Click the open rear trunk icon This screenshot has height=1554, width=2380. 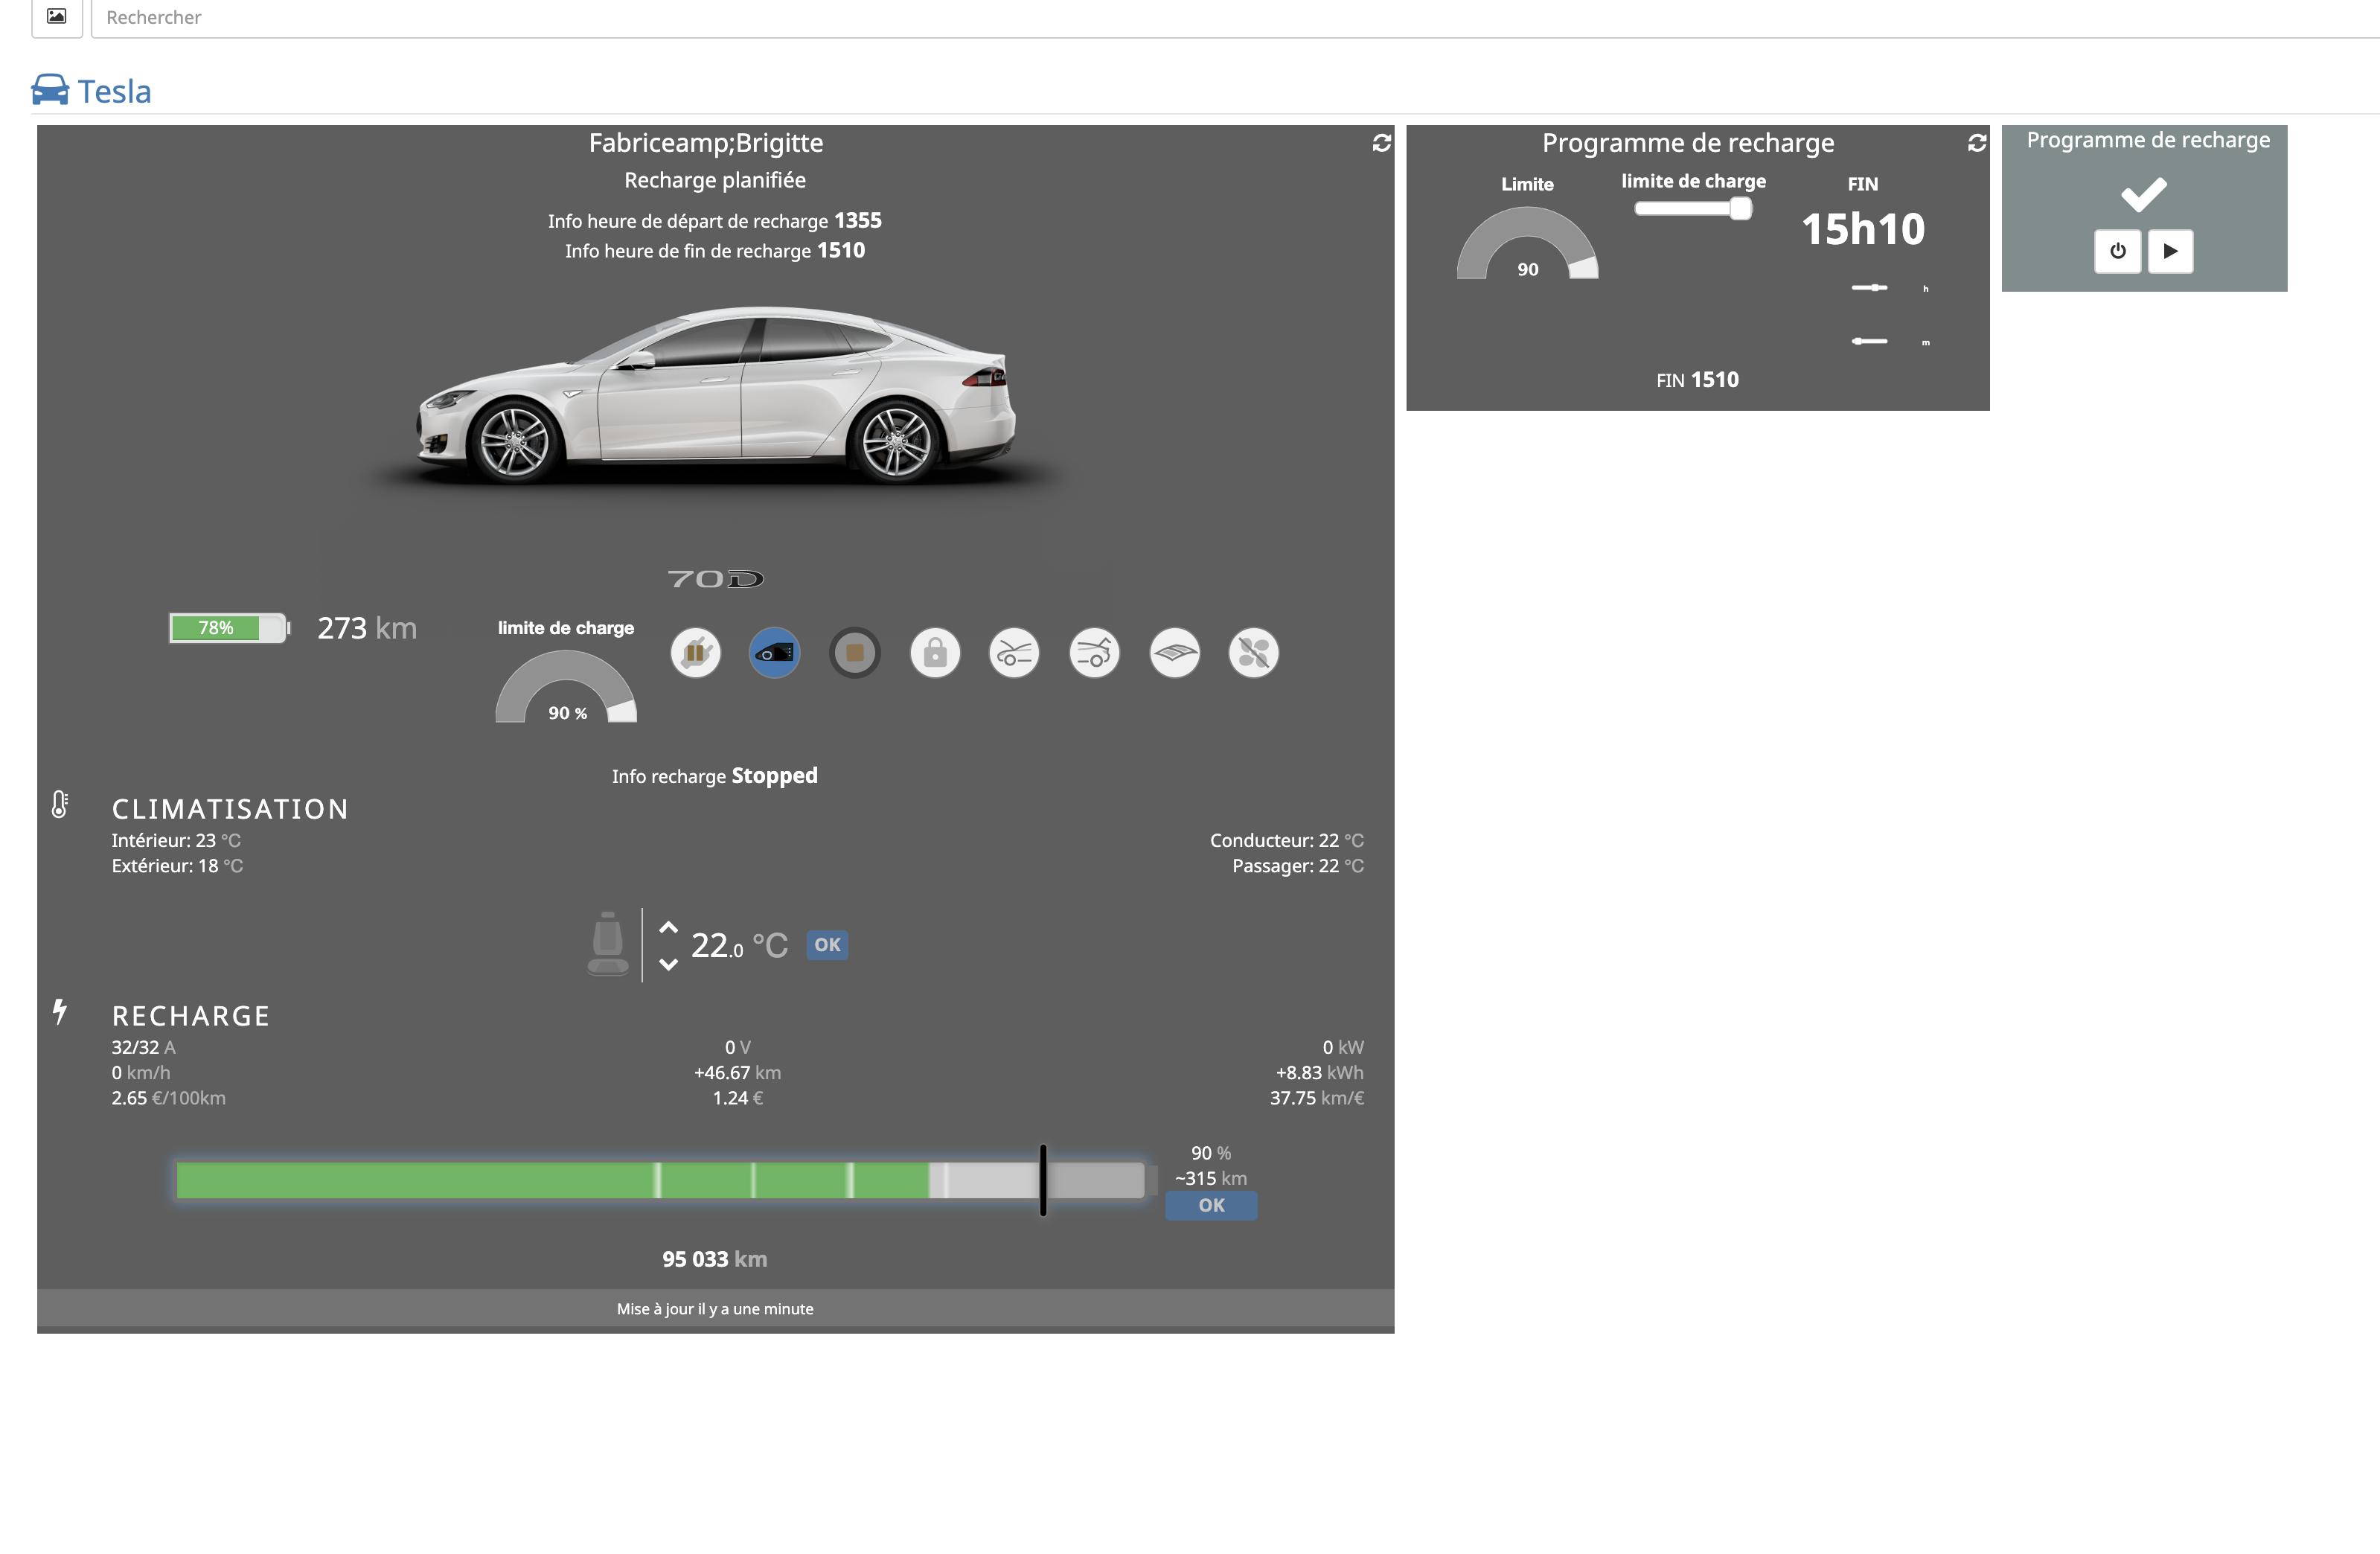pyautogui.click(x=1094, y=653)
